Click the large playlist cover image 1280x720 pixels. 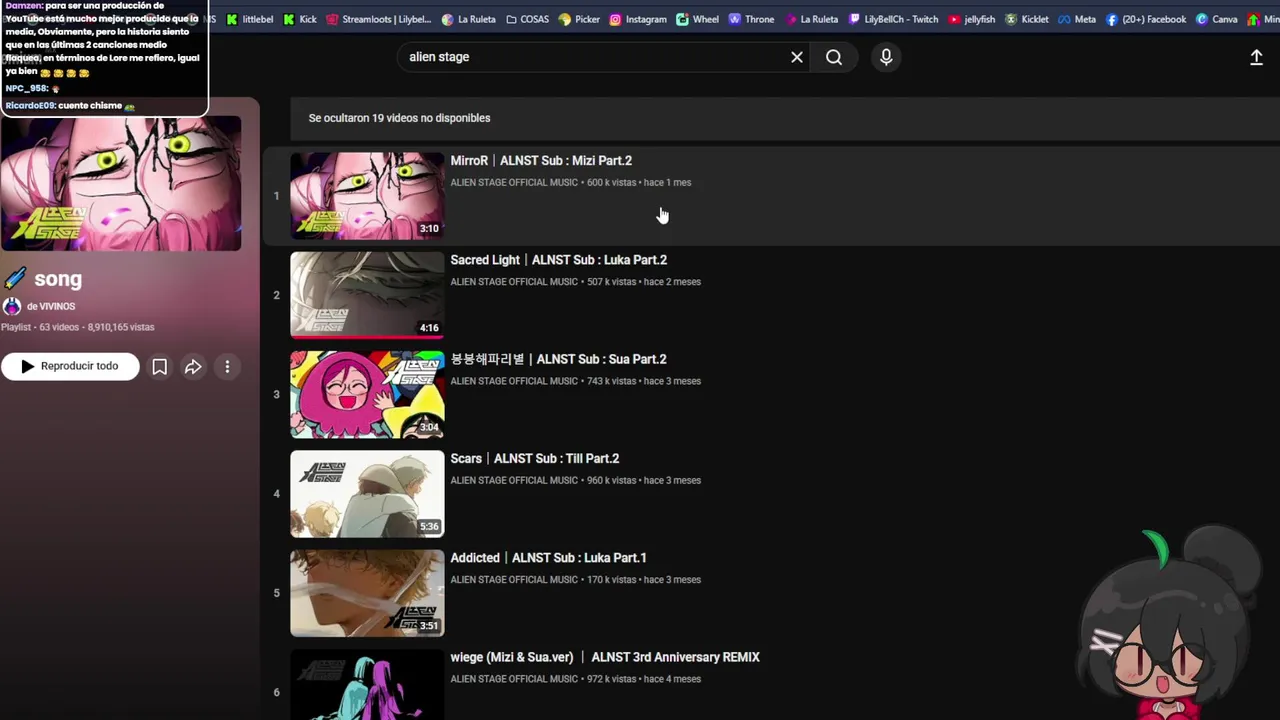click(x=121, y=183)
